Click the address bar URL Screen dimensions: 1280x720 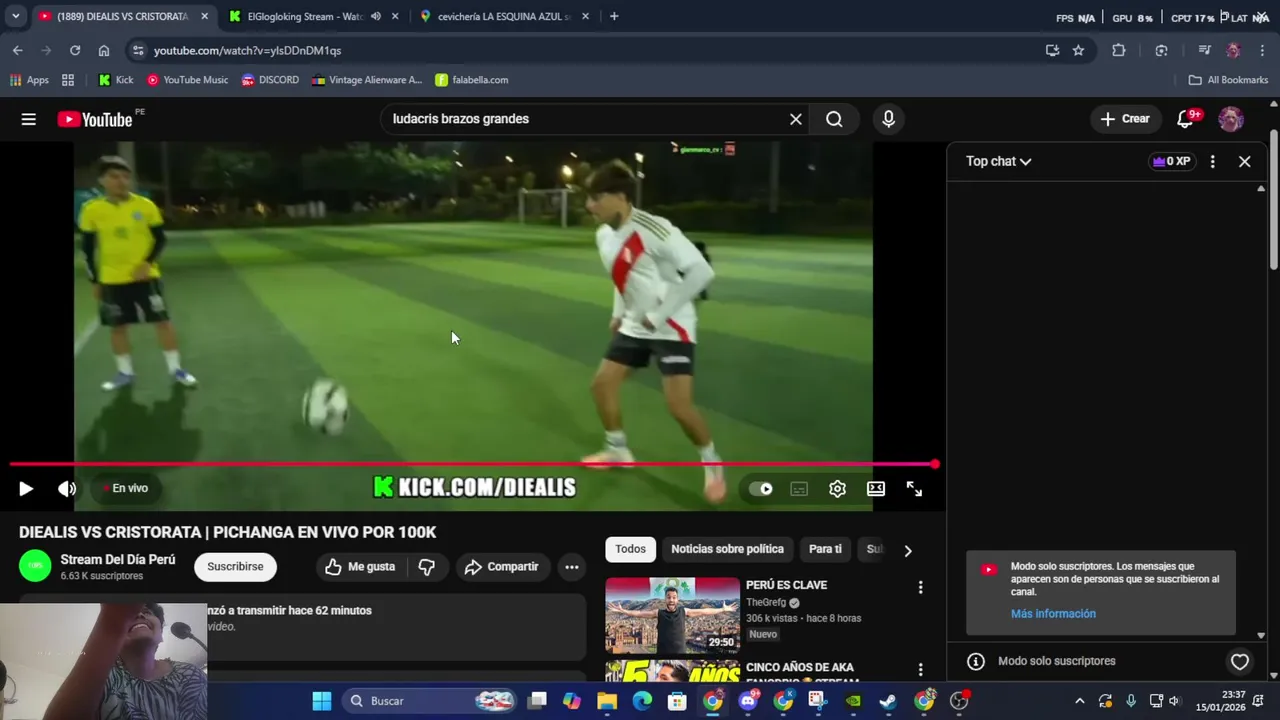(248, 50)
